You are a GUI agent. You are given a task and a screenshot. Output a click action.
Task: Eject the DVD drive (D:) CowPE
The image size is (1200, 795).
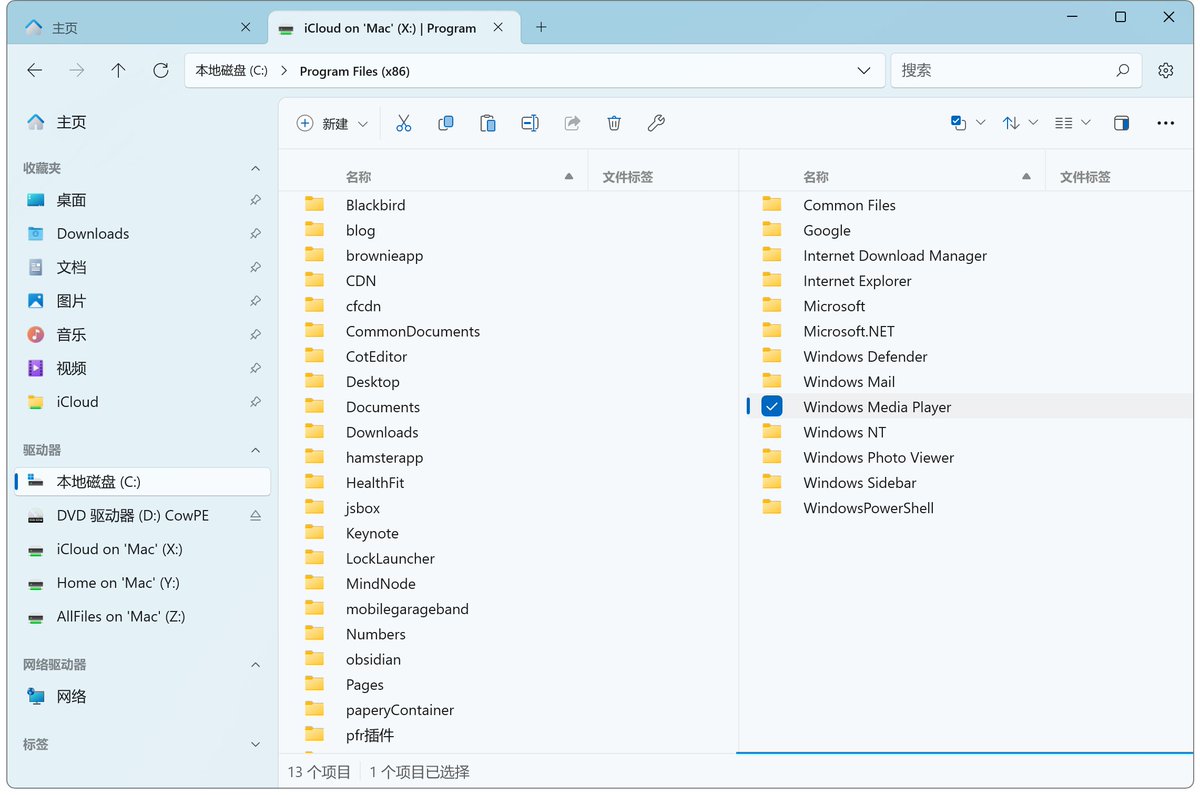pyautogui.click(x=255, y=516)
